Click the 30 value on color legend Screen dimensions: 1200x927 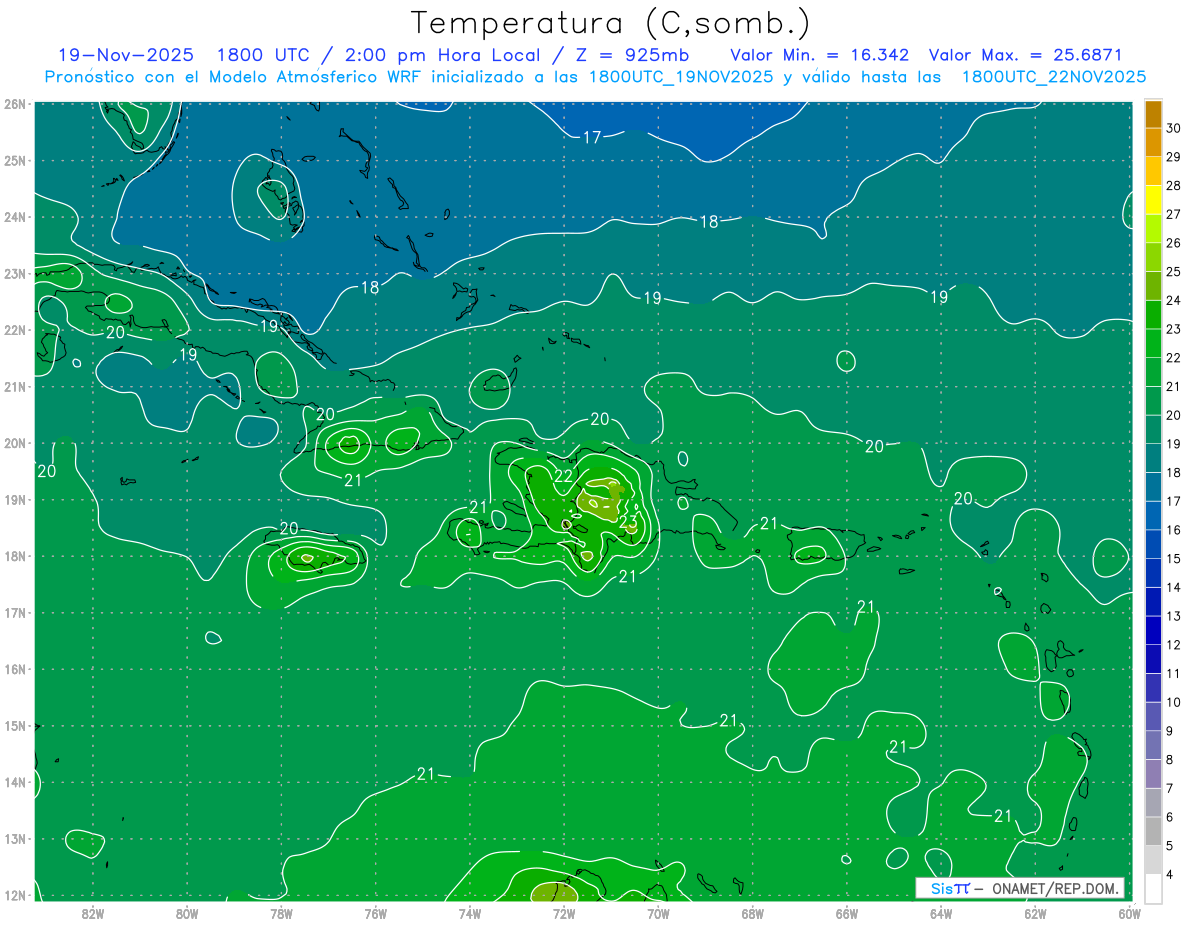[x=1173, y=127]
